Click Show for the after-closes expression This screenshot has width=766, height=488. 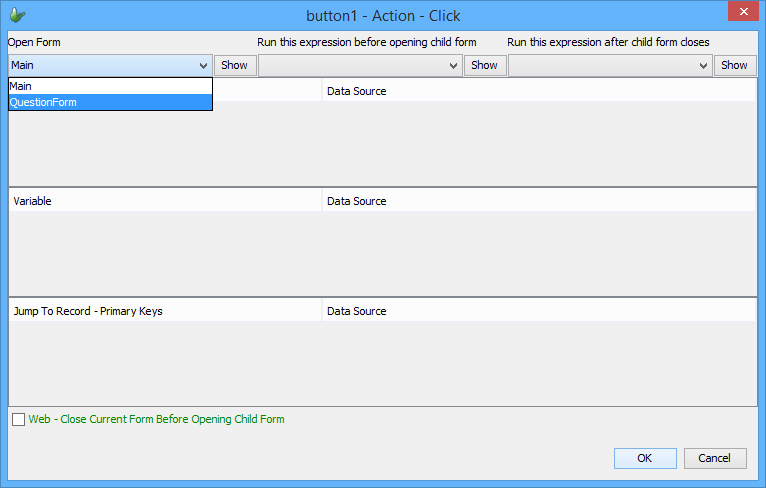pyautogui.click(x=734, y=65)
